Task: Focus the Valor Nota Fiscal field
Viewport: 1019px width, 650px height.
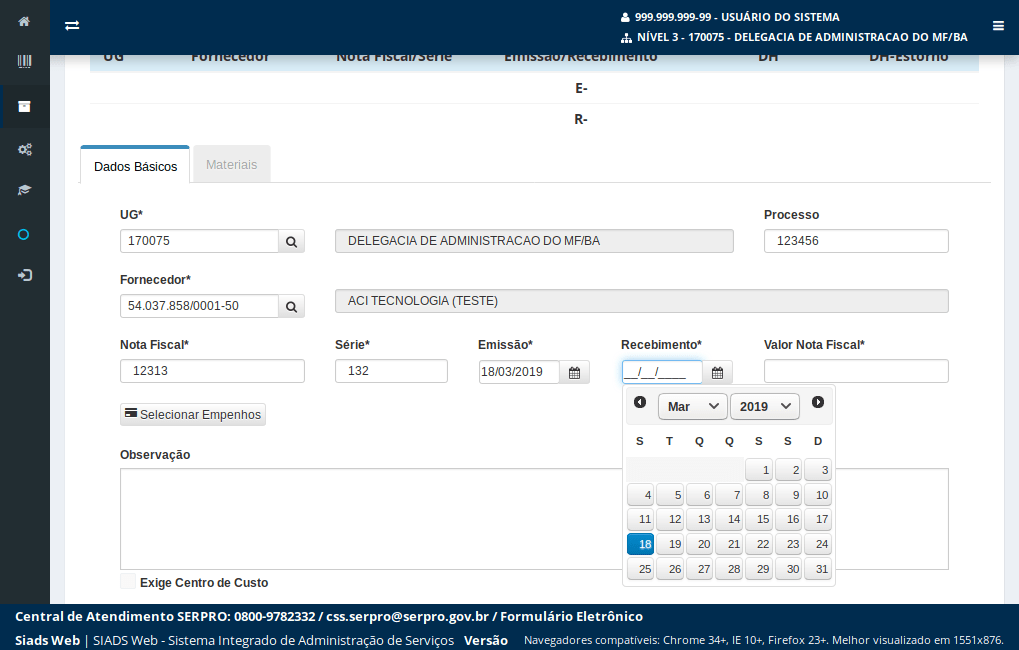Action: click(856, 371)
